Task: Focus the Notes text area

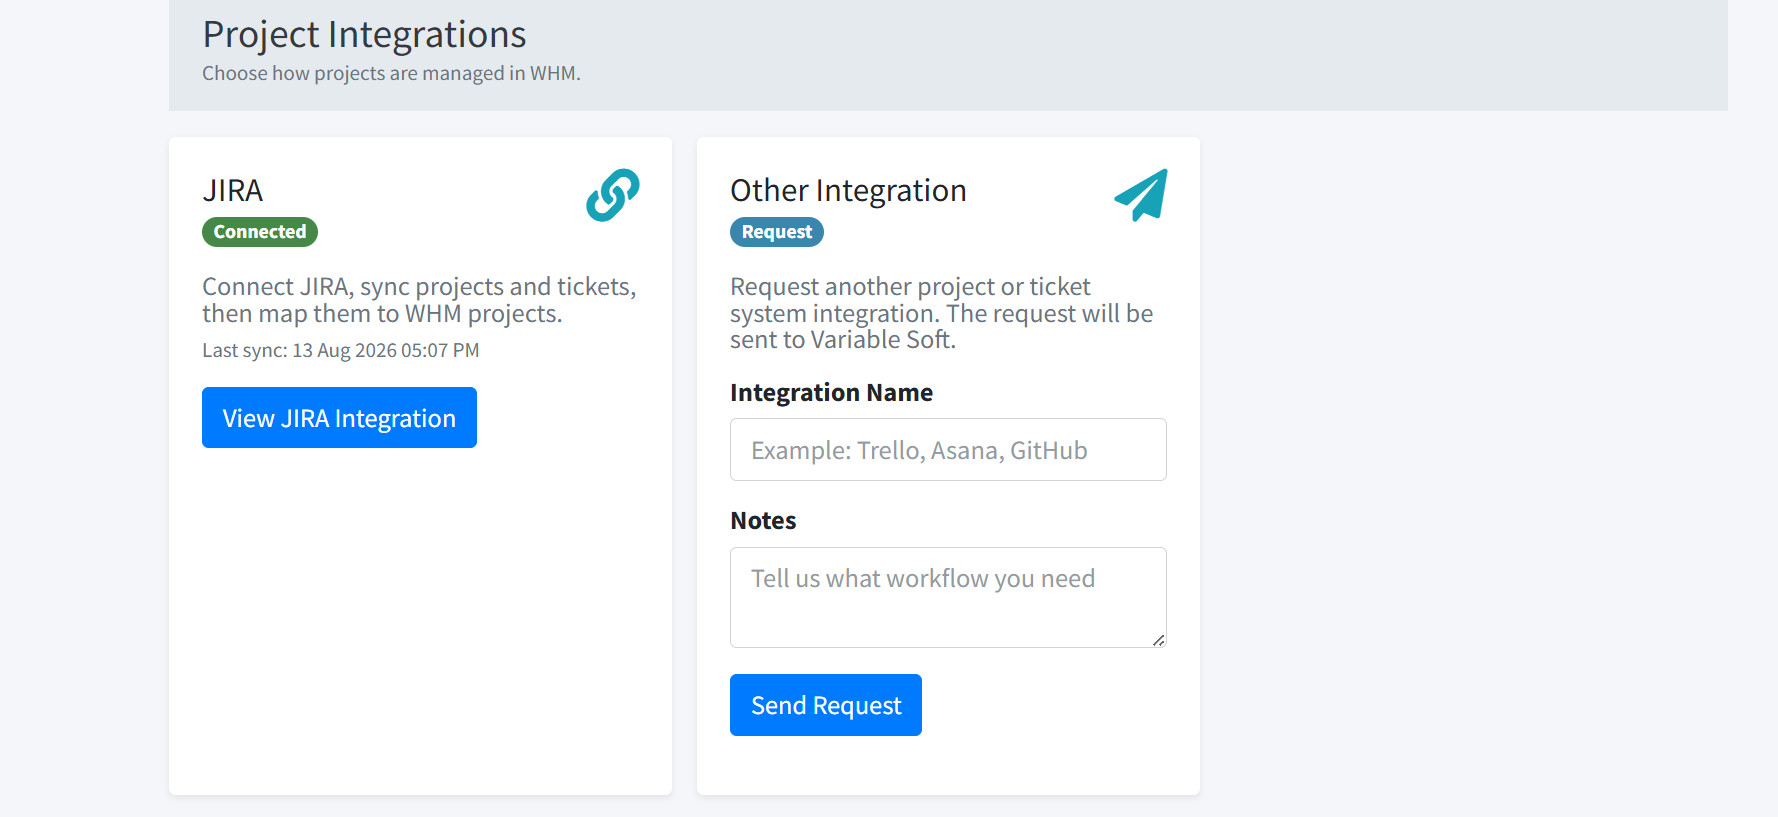Action: click(x=948, y=597)
